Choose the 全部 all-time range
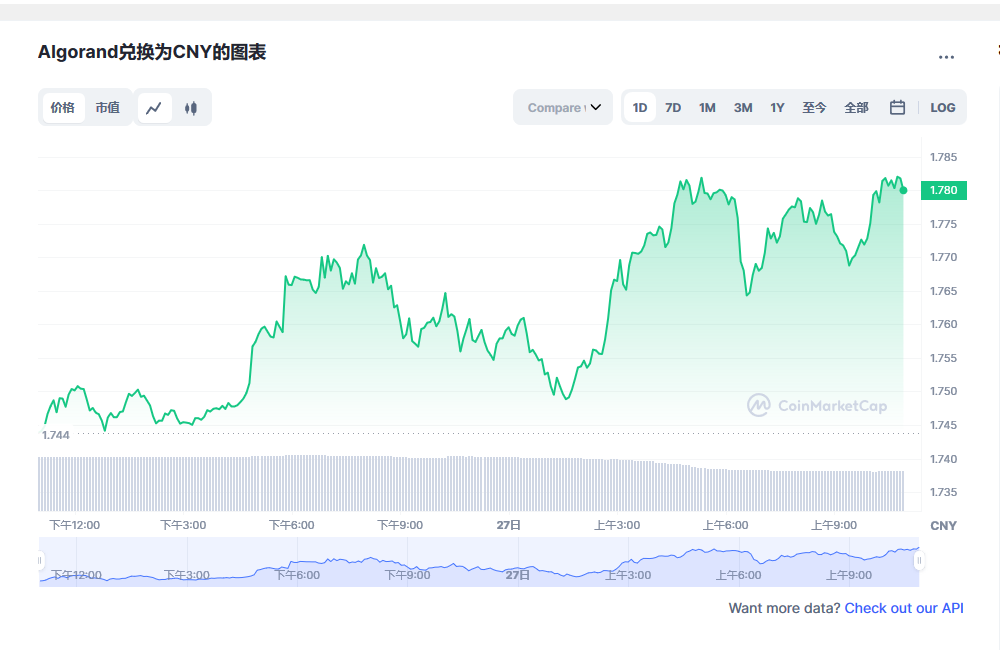The width and height of the screenshot is (1000, 650). [857, 107]
